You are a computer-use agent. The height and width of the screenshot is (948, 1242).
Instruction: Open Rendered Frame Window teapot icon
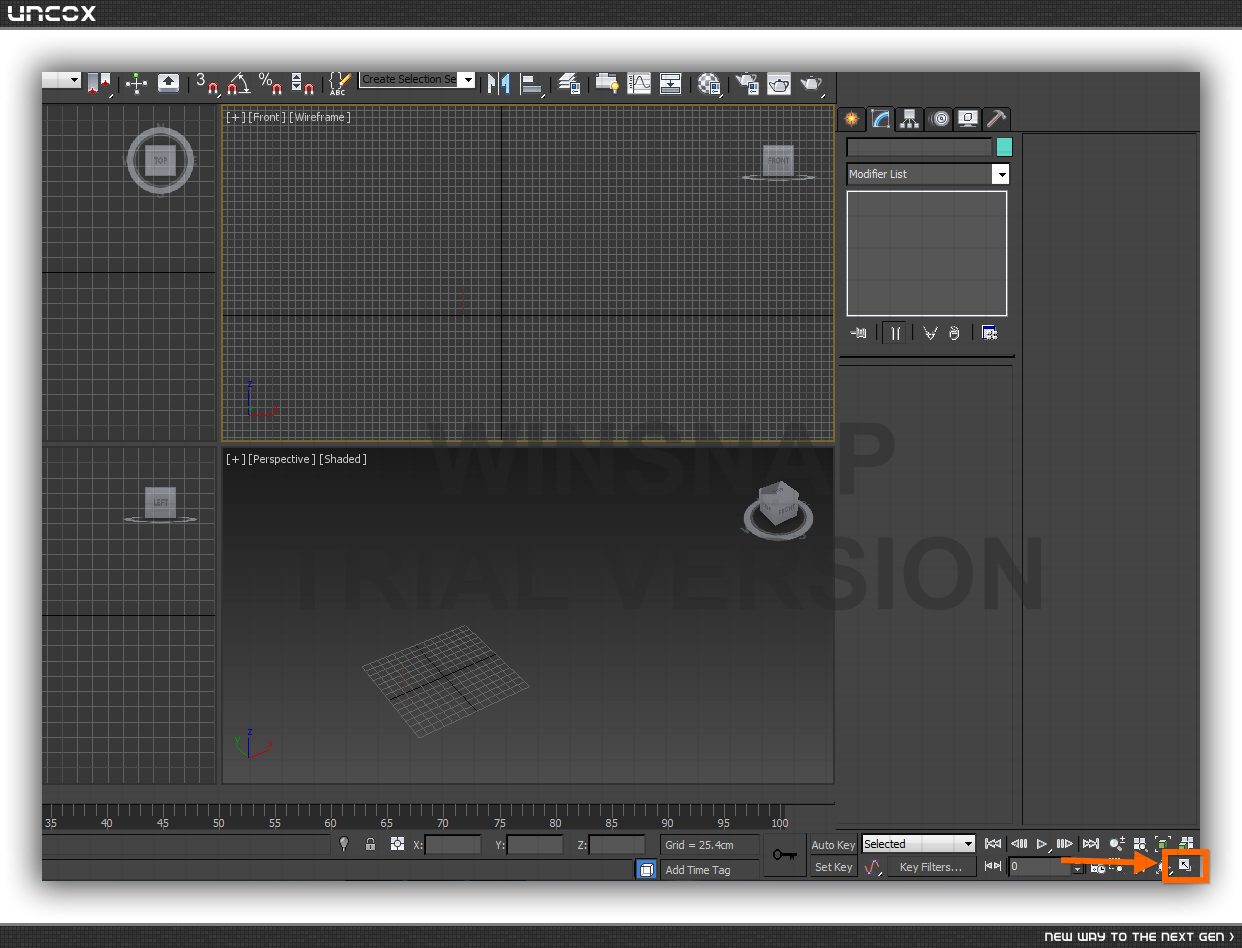tap(779, 83)
